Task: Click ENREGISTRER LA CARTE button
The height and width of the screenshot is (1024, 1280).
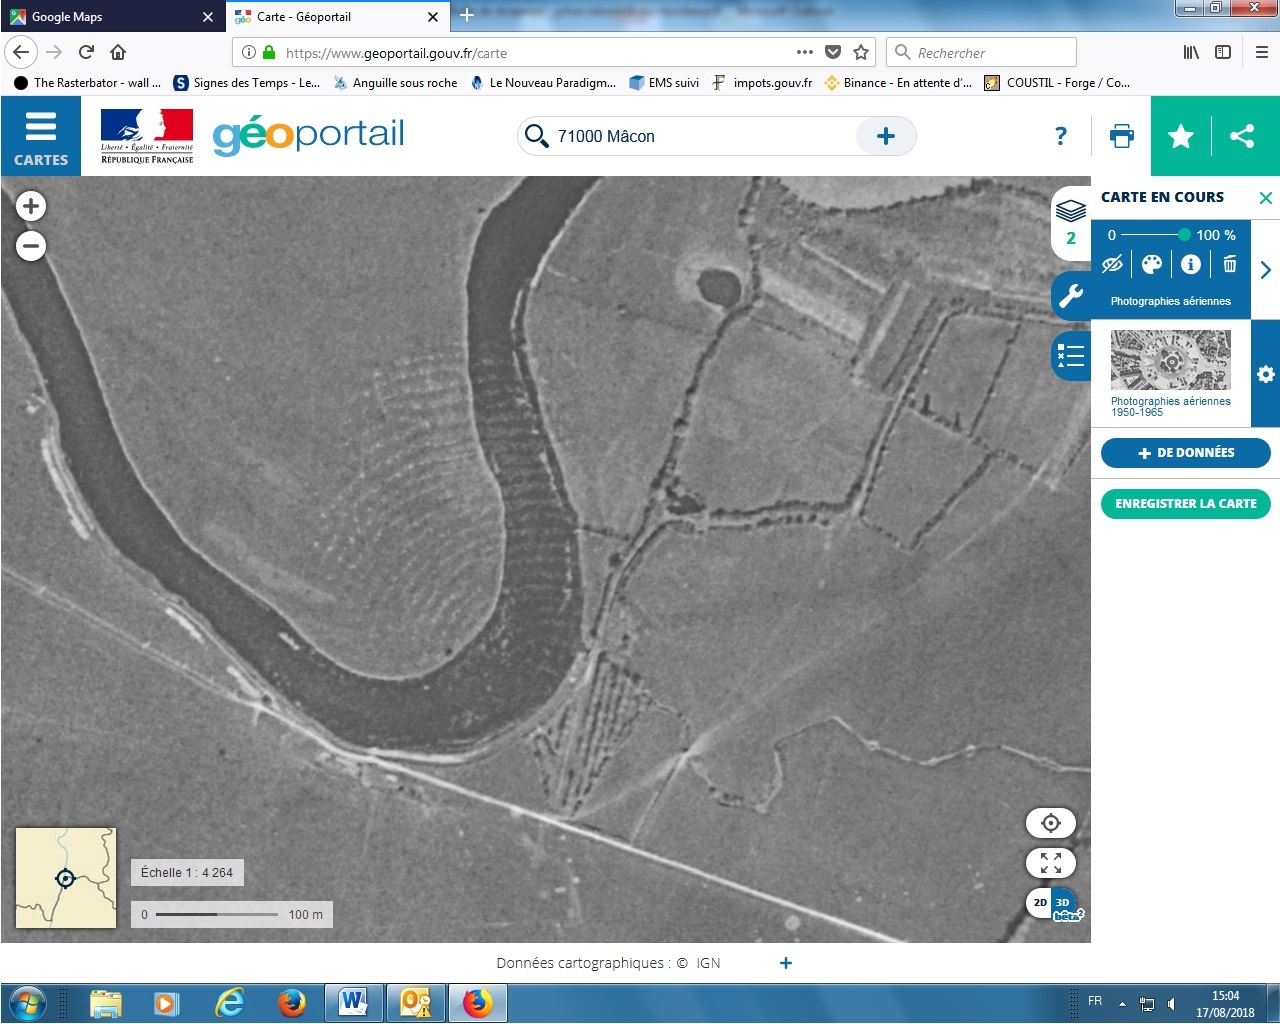Action: pos(1186,504)
